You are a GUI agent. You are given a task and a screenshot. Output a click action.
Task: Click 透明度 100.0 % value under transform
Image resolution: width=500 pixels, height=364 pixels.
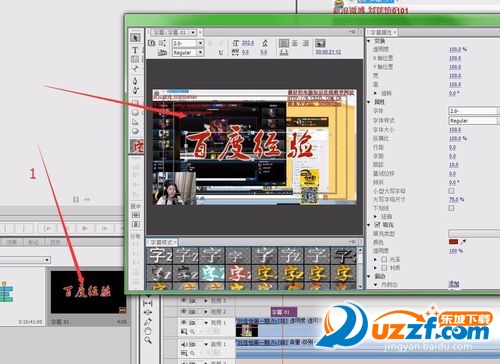pyautogui.click(x=458, y=49)
